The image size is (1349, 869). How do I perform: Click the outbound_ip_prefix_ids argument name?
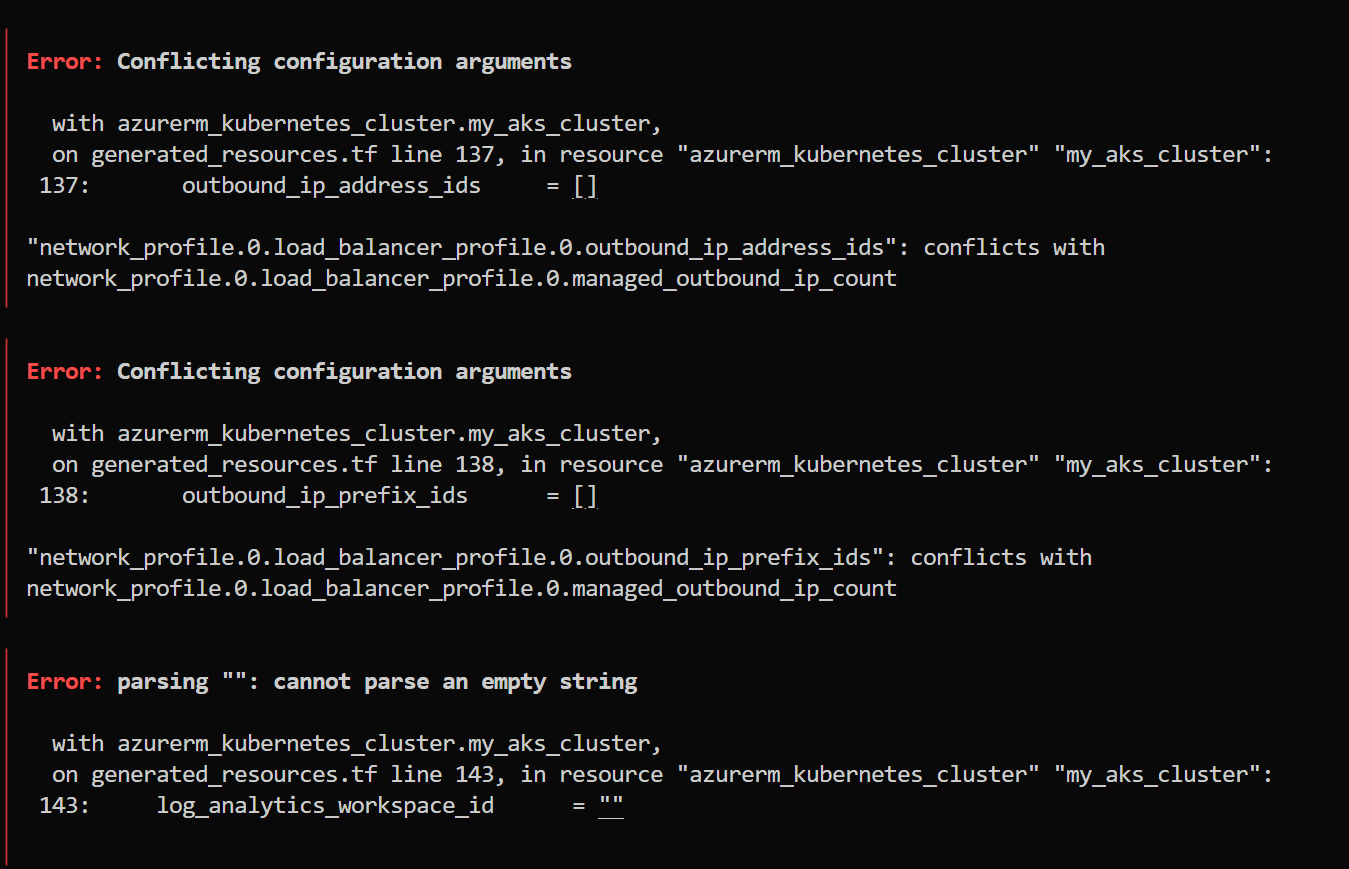pyautogui.click(x=325, y=496)
